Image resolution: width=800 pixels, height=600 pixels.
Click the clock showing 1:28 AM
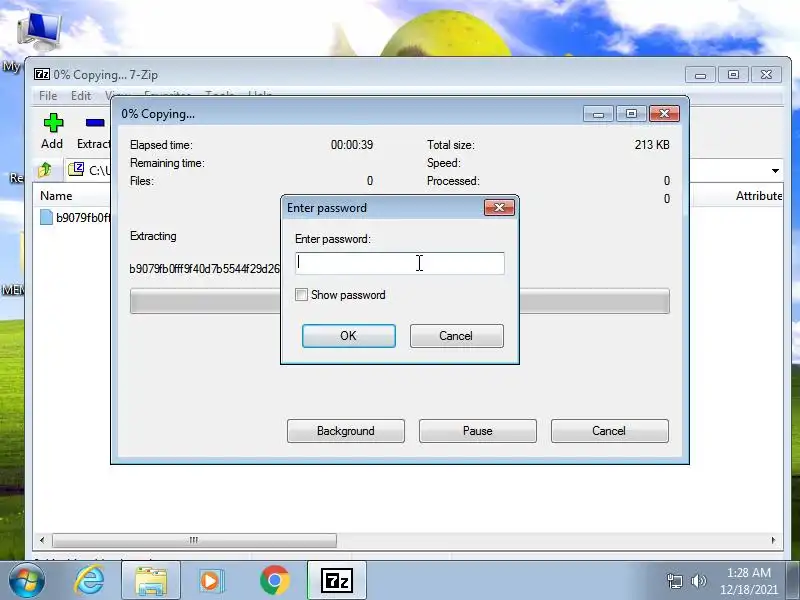(748, 572)
